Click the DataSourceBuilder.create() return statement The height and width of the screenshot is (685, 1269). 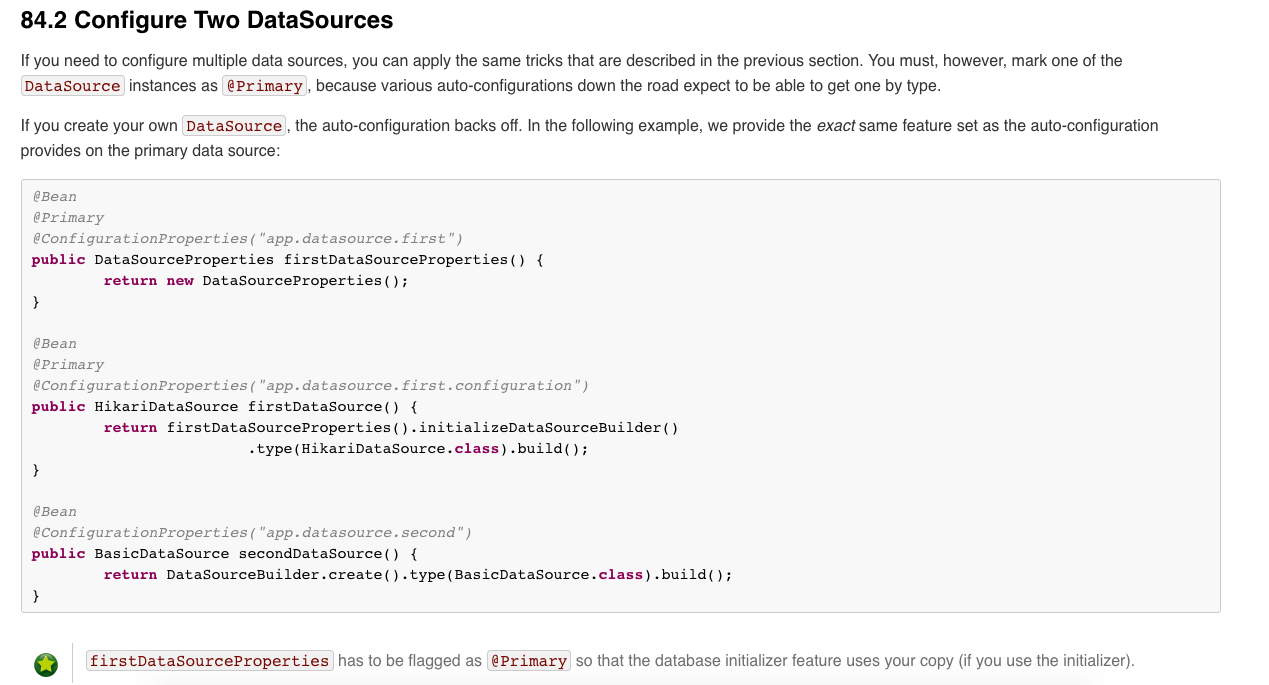418,575
